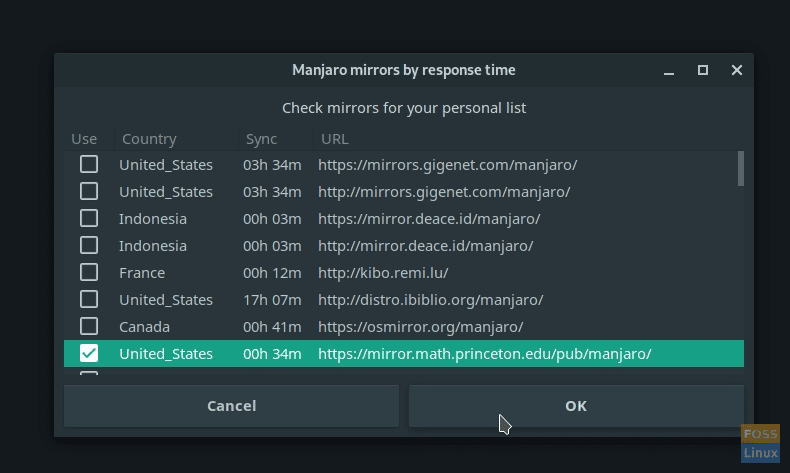Click the Canada country cell

[x=144, y=326]
